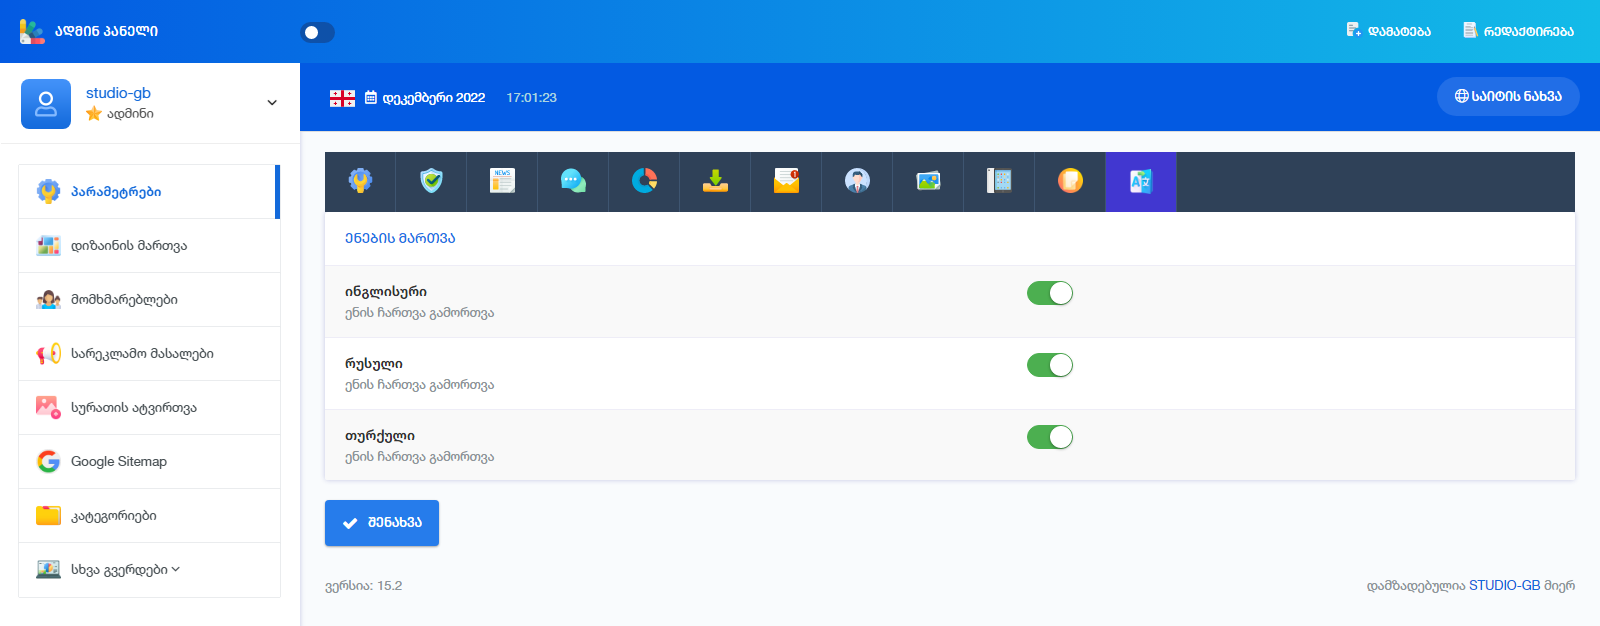Click the user avatar settings icon

tap(857, 181)
